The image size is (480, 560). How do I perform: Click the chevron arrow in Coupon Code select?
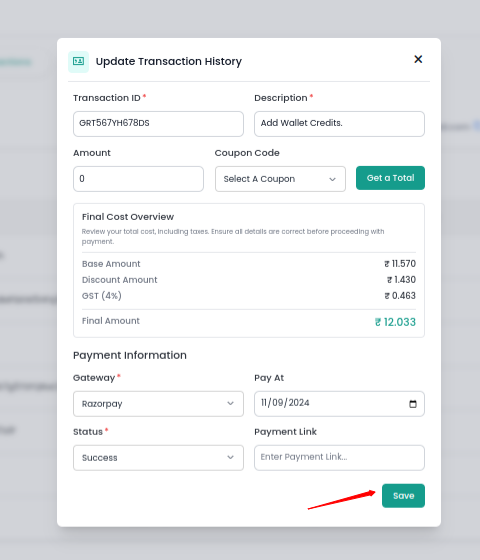(332, 179)
